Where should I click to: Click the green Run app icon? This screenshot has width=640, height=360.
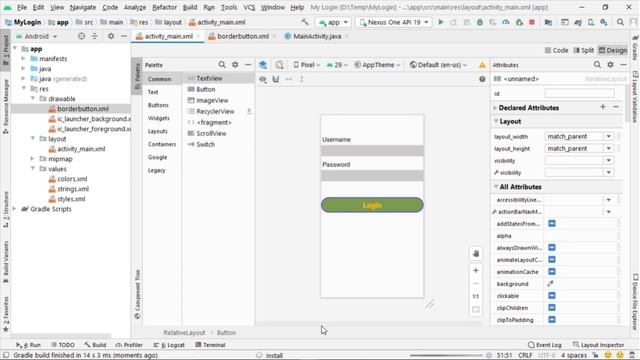pos(441,22)
